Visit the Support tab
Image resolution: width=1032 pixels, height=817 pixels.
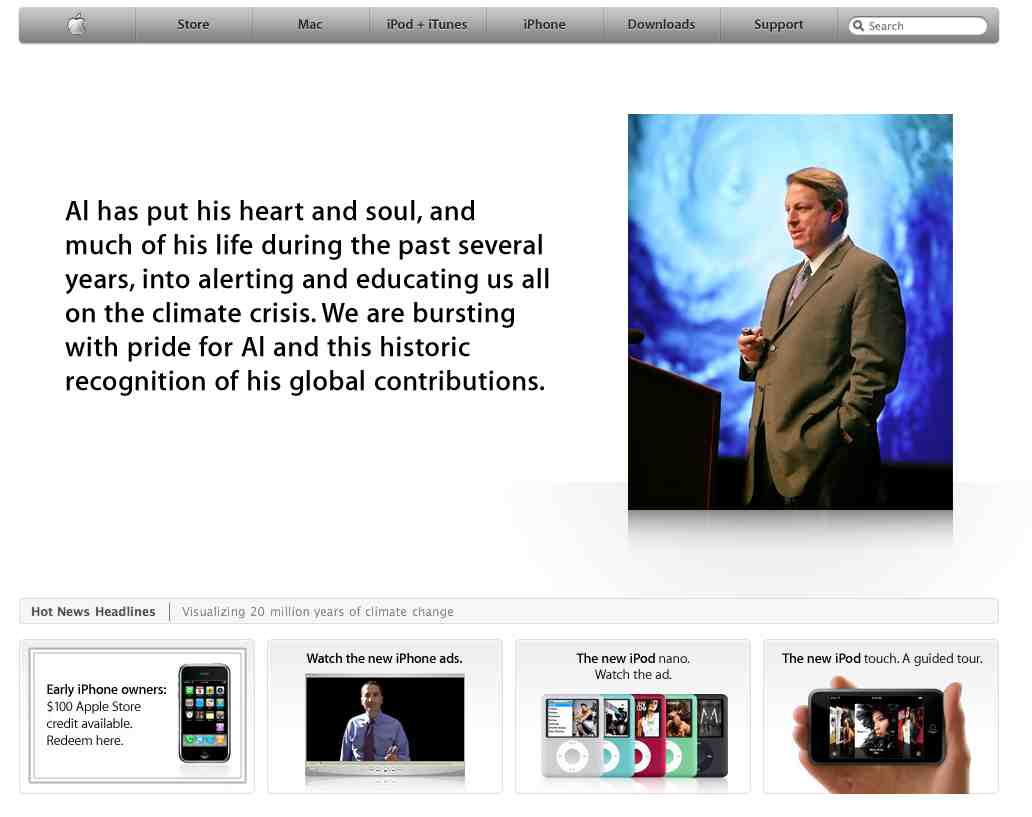[779, 24]
